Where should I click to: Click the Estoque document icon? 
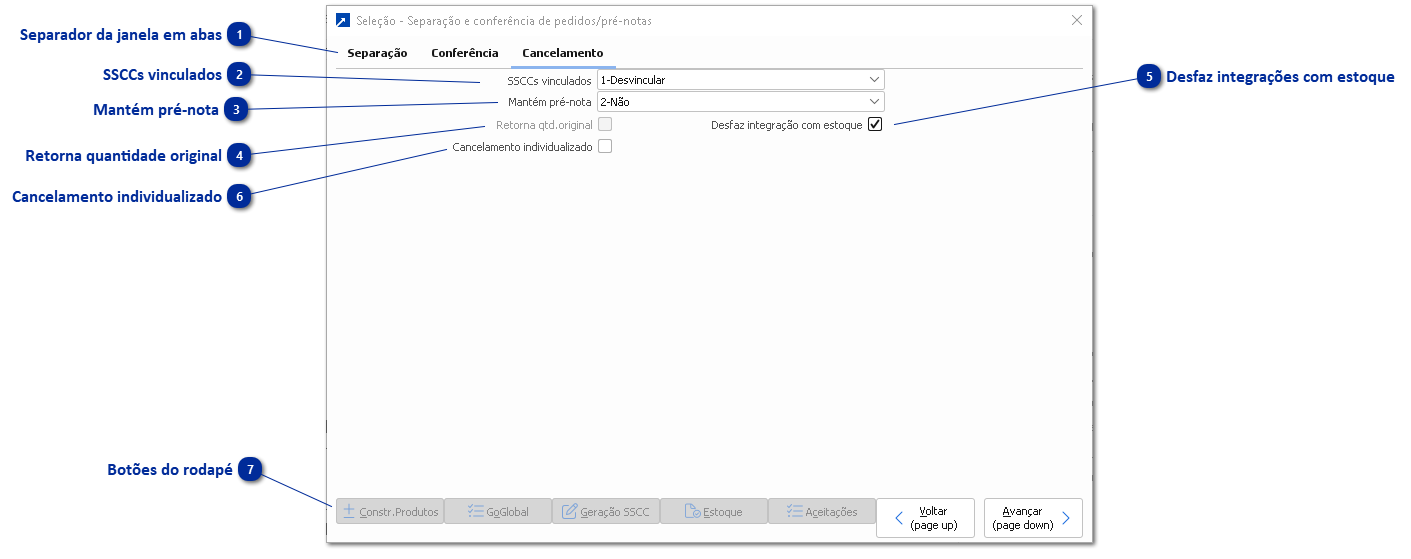[x=692, y=511]
